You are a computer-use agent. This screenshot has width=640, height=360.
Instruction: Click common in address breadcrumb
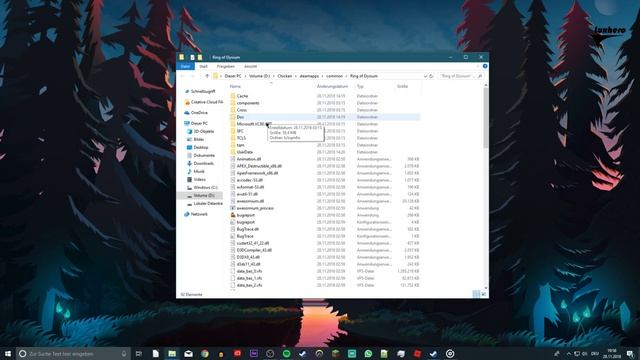click(x=334, y=76)
